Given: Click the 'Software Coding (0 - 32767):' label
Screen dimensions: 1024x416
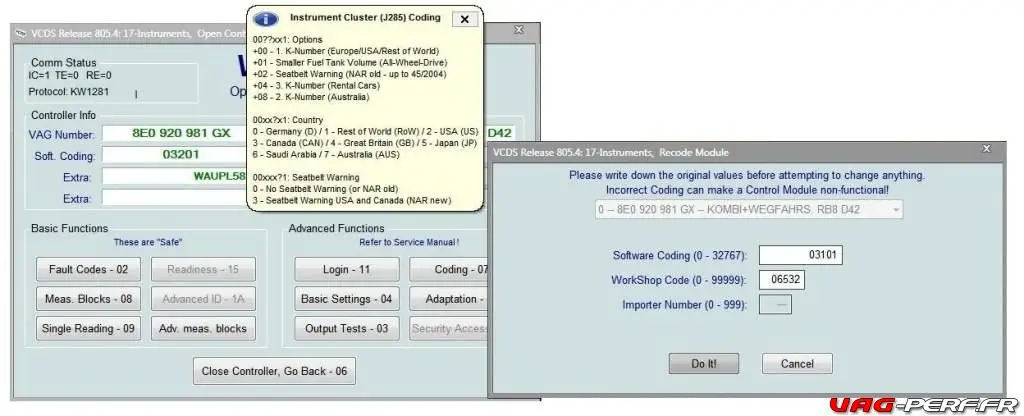Looking at the screenshot, I should pyautogui.click(x=680, y=255).
